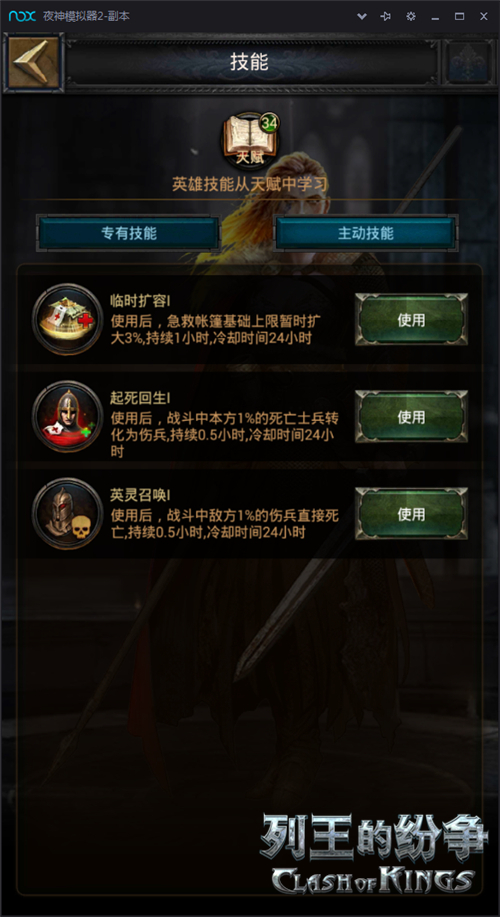This screenshot has height=917, width=500.
Task: Tap the golden back arrow button
Action: [33, 63]
